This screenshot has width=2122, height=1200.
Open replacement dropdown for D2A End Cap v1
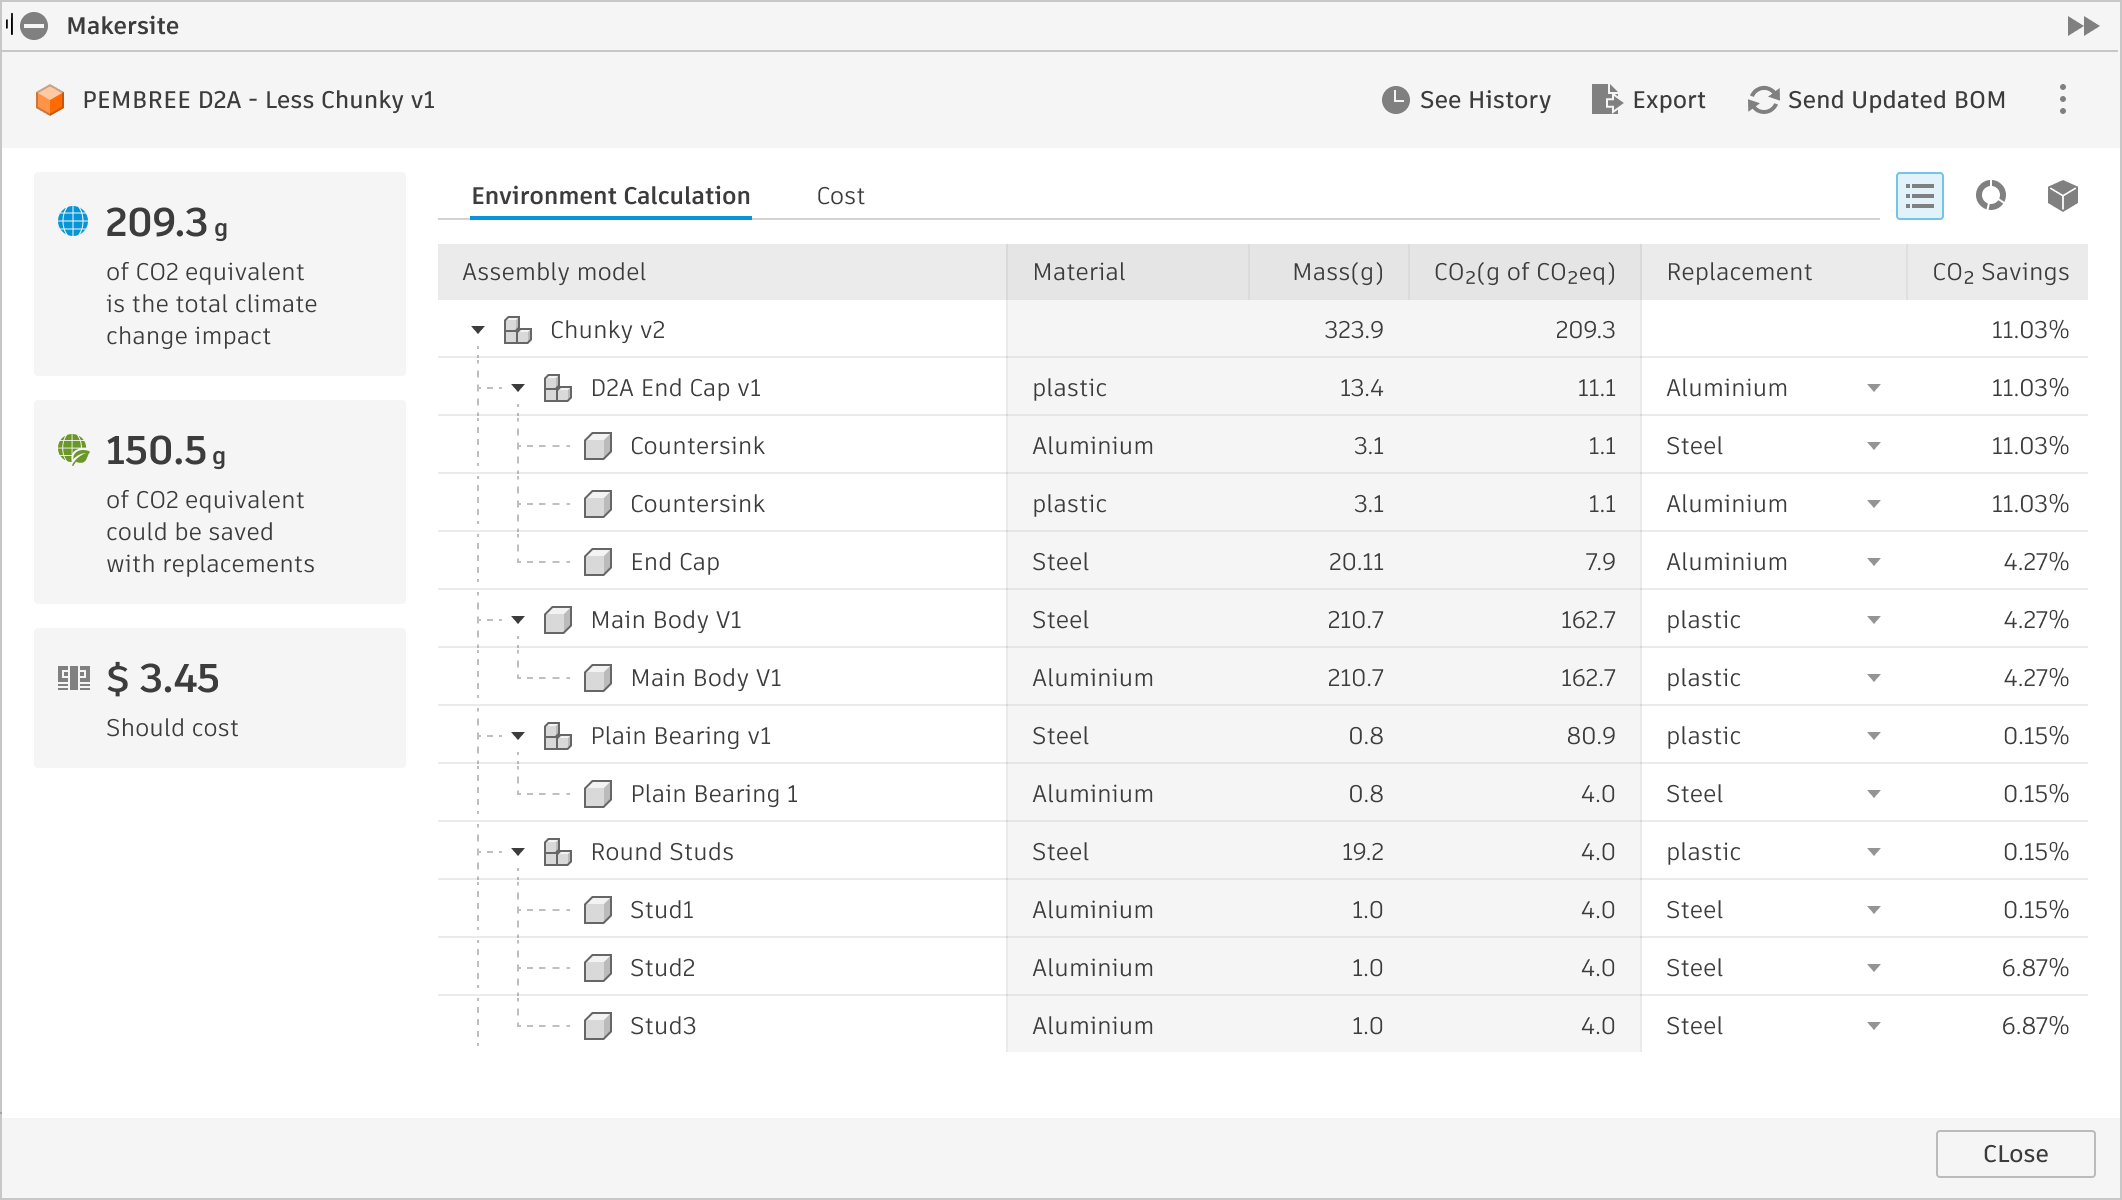coord(1874,388)
